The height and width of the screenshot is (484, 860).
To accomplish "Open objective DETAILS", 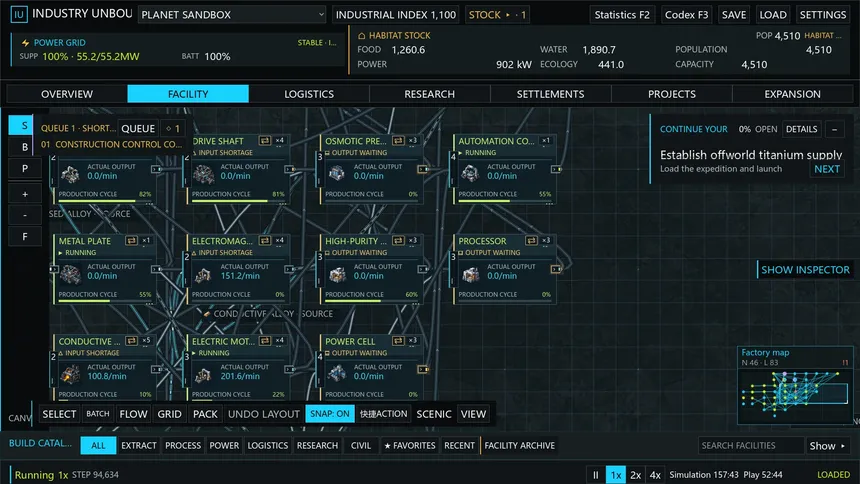I will [x=801, y=130].
